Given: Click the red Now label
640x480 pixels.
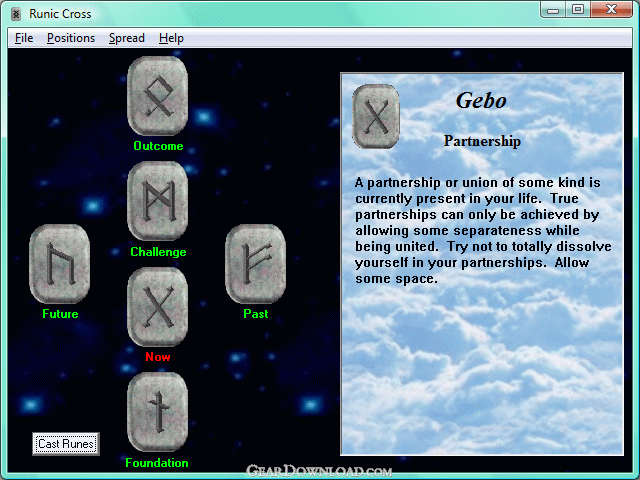Looking at the screenshot, I should pyautogui.click(x=158, y=357).
